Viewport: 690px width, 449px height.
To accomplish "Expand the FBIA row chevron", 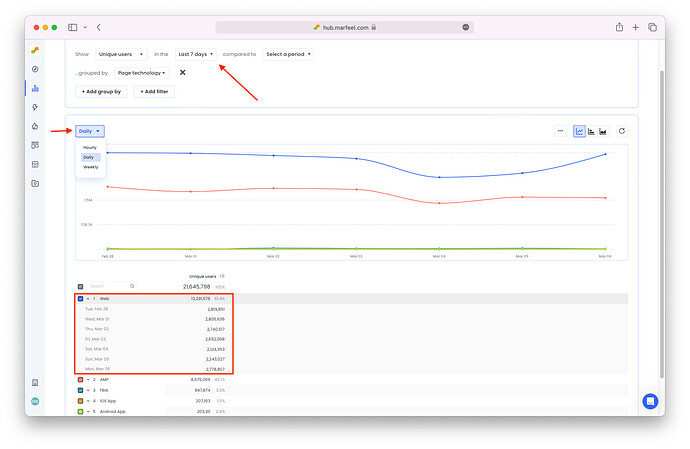I will coord(88,390).
